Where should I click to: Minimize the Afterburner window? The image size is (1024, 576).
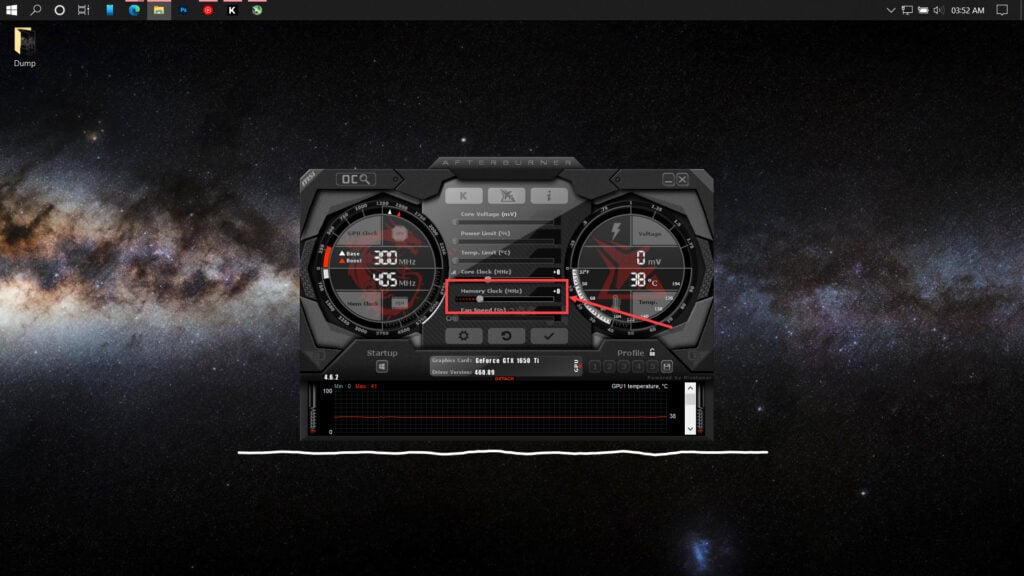click(668, 179)
